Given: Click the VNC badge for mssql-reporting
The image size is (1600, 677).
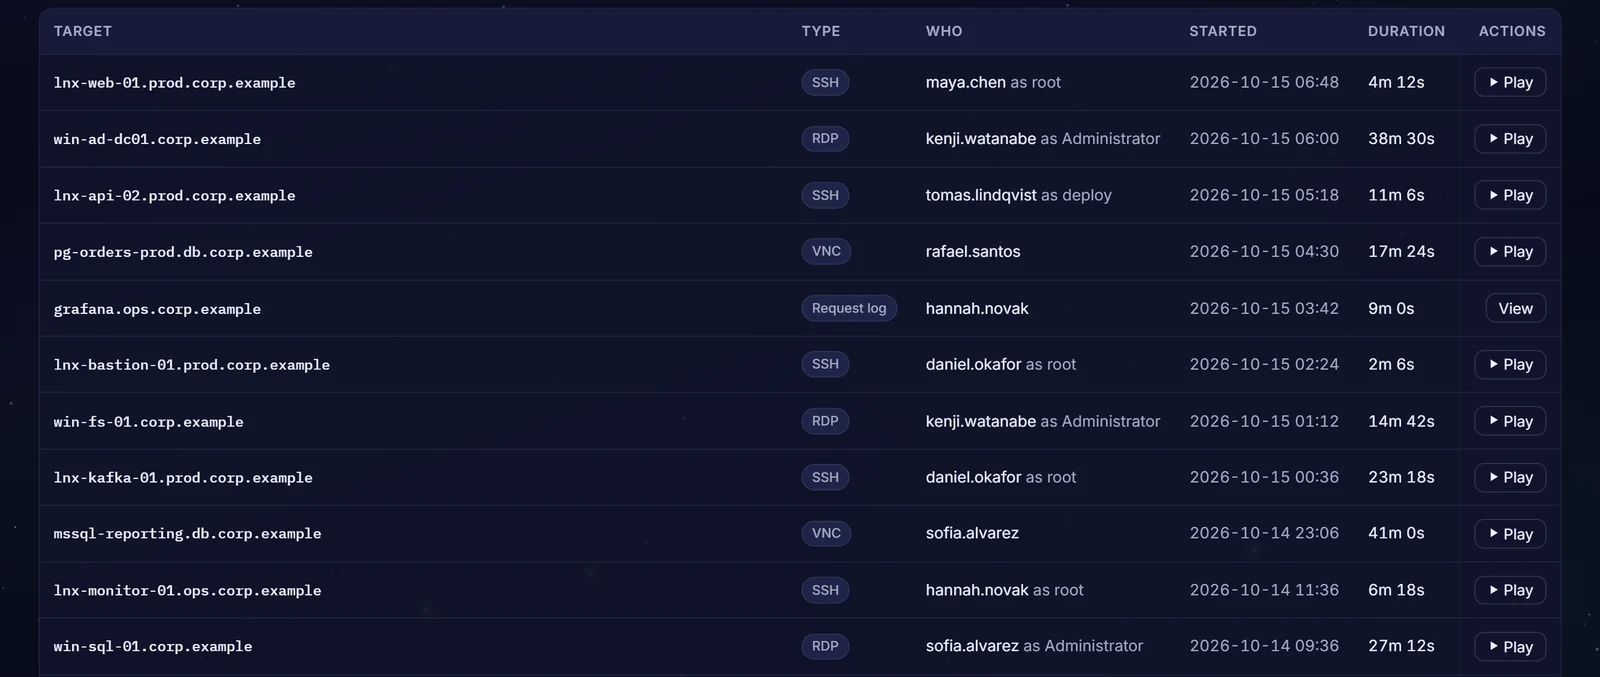Looking at the screenshot, I should (826, 533).
